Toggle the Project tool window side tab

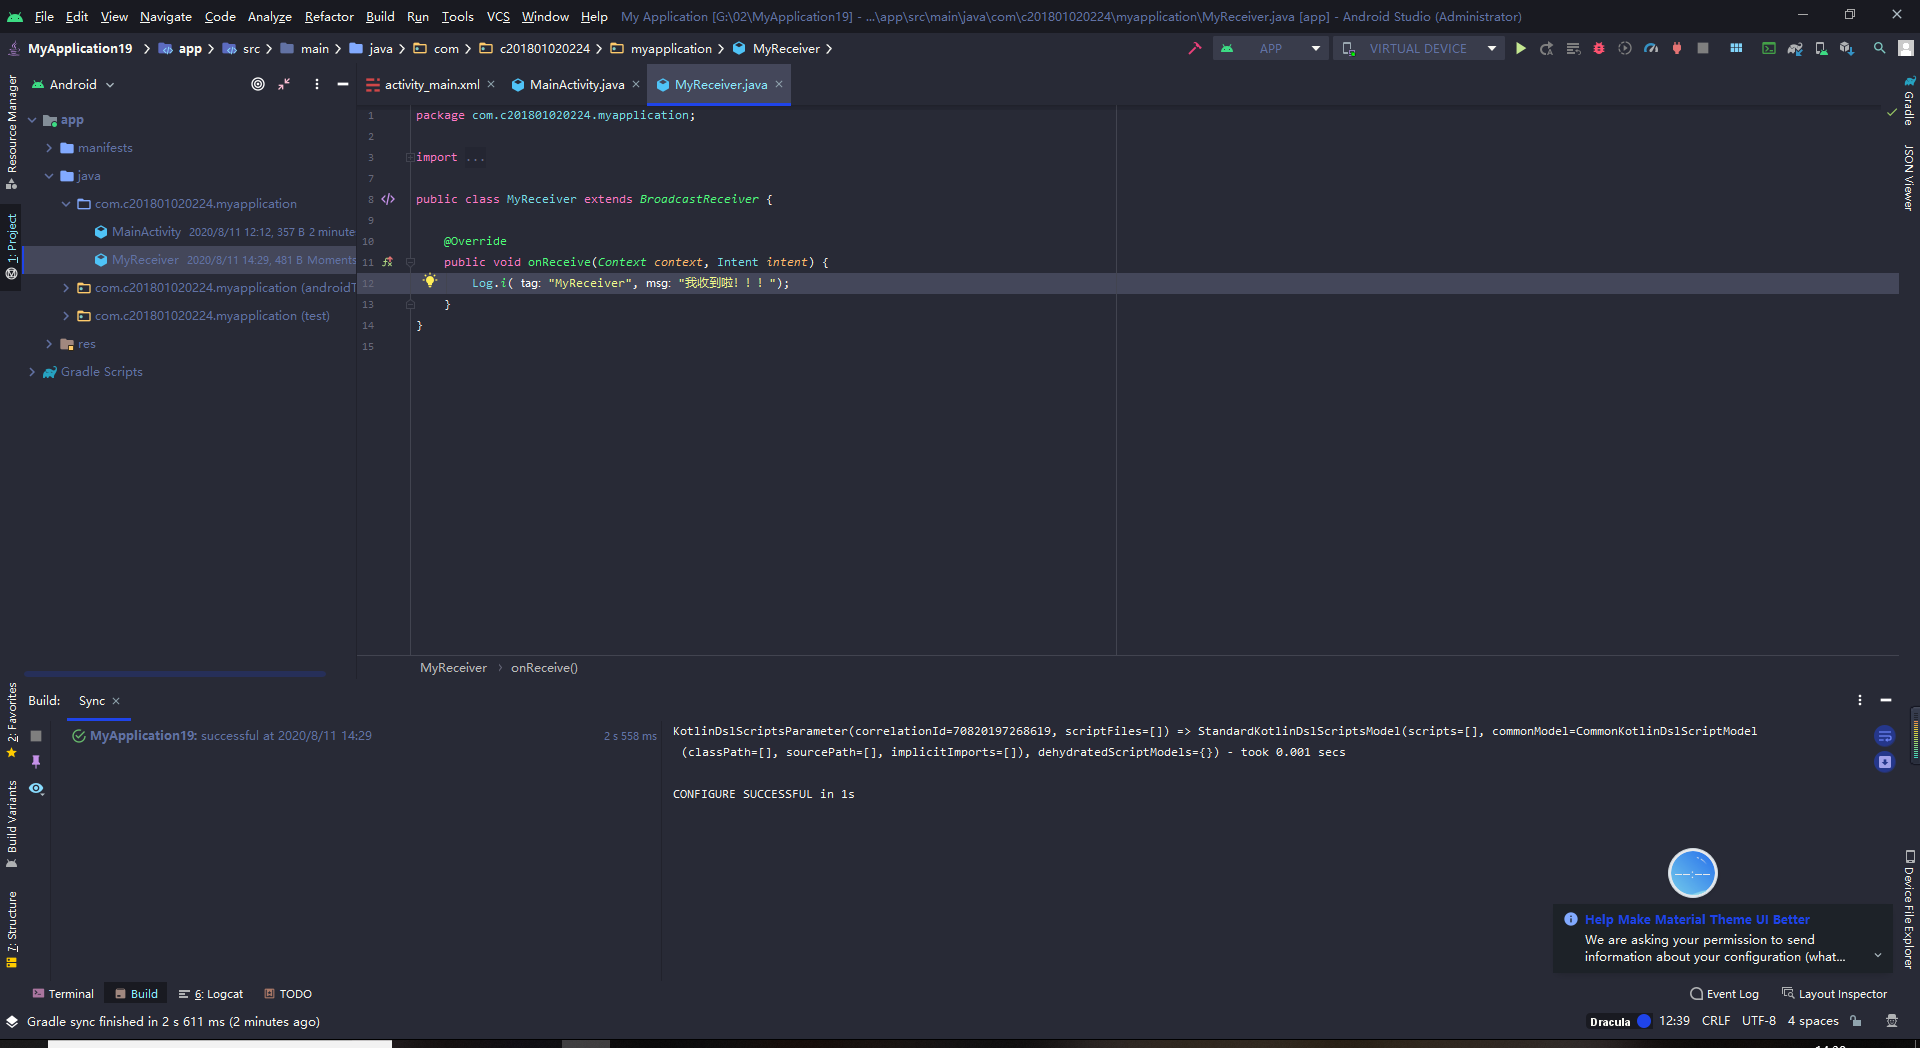coord(11,247)
